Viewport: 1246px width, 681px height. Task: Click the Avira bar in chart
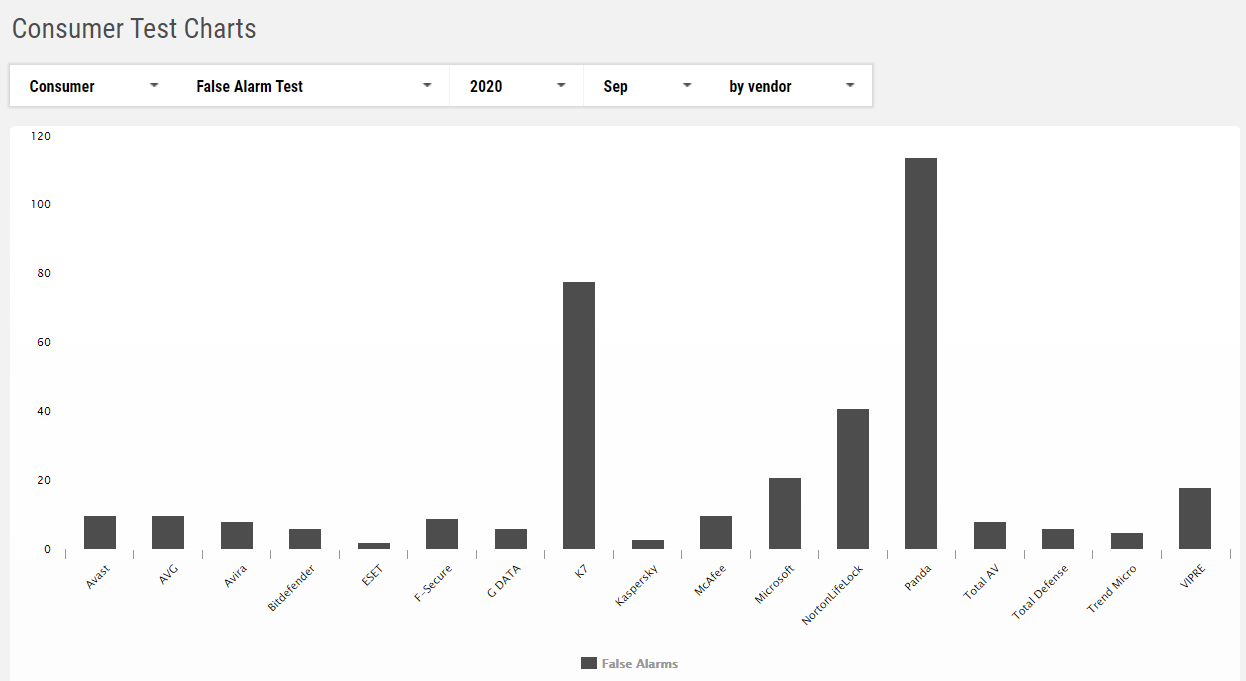click(x=237, y=535)
